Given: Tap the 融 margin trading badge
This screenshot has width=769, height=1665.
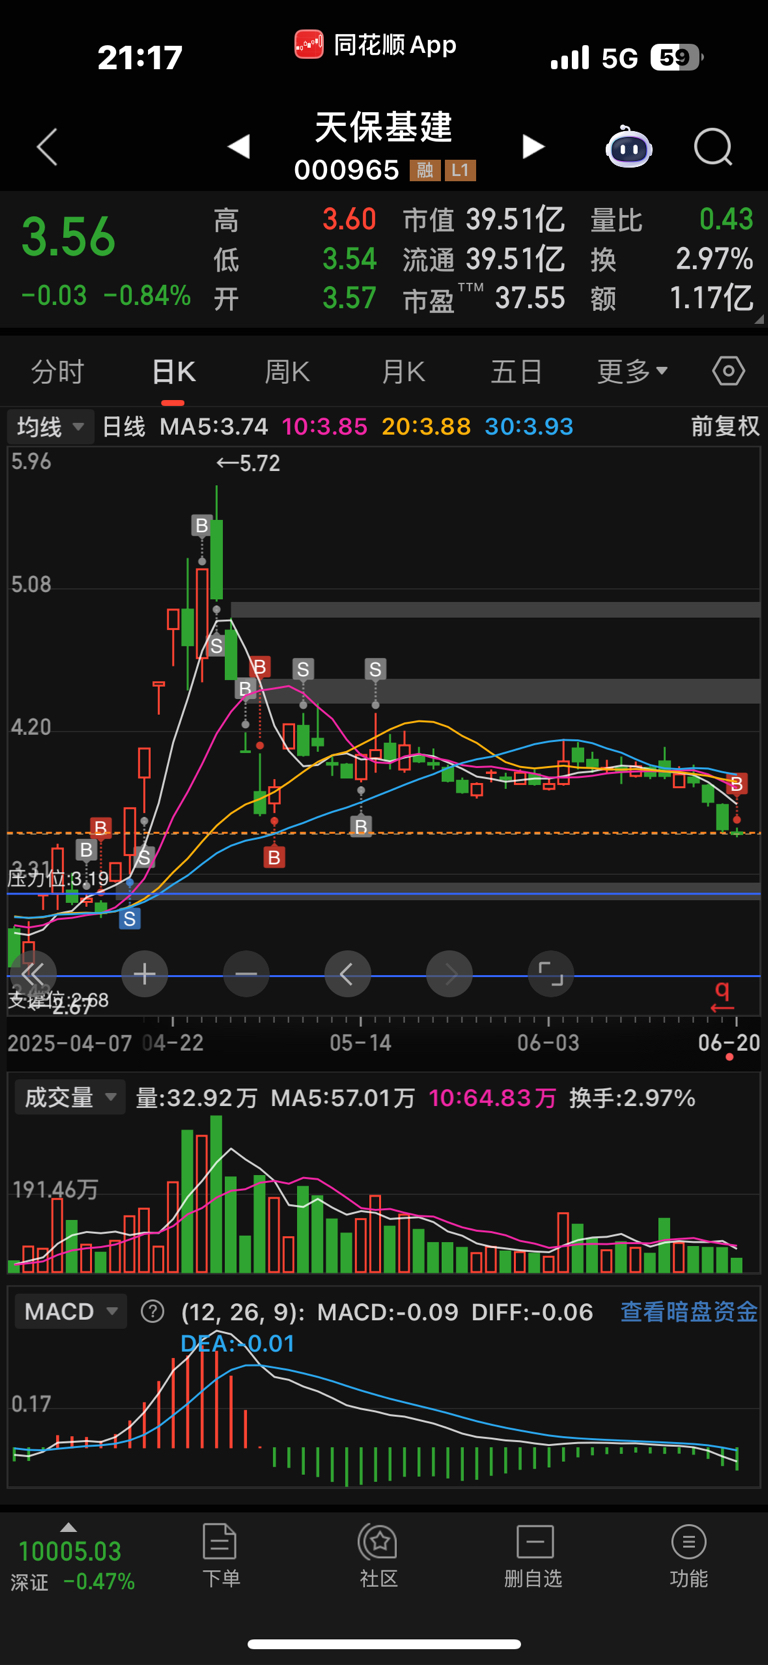Looking at the screenshot, I should 425,170.
